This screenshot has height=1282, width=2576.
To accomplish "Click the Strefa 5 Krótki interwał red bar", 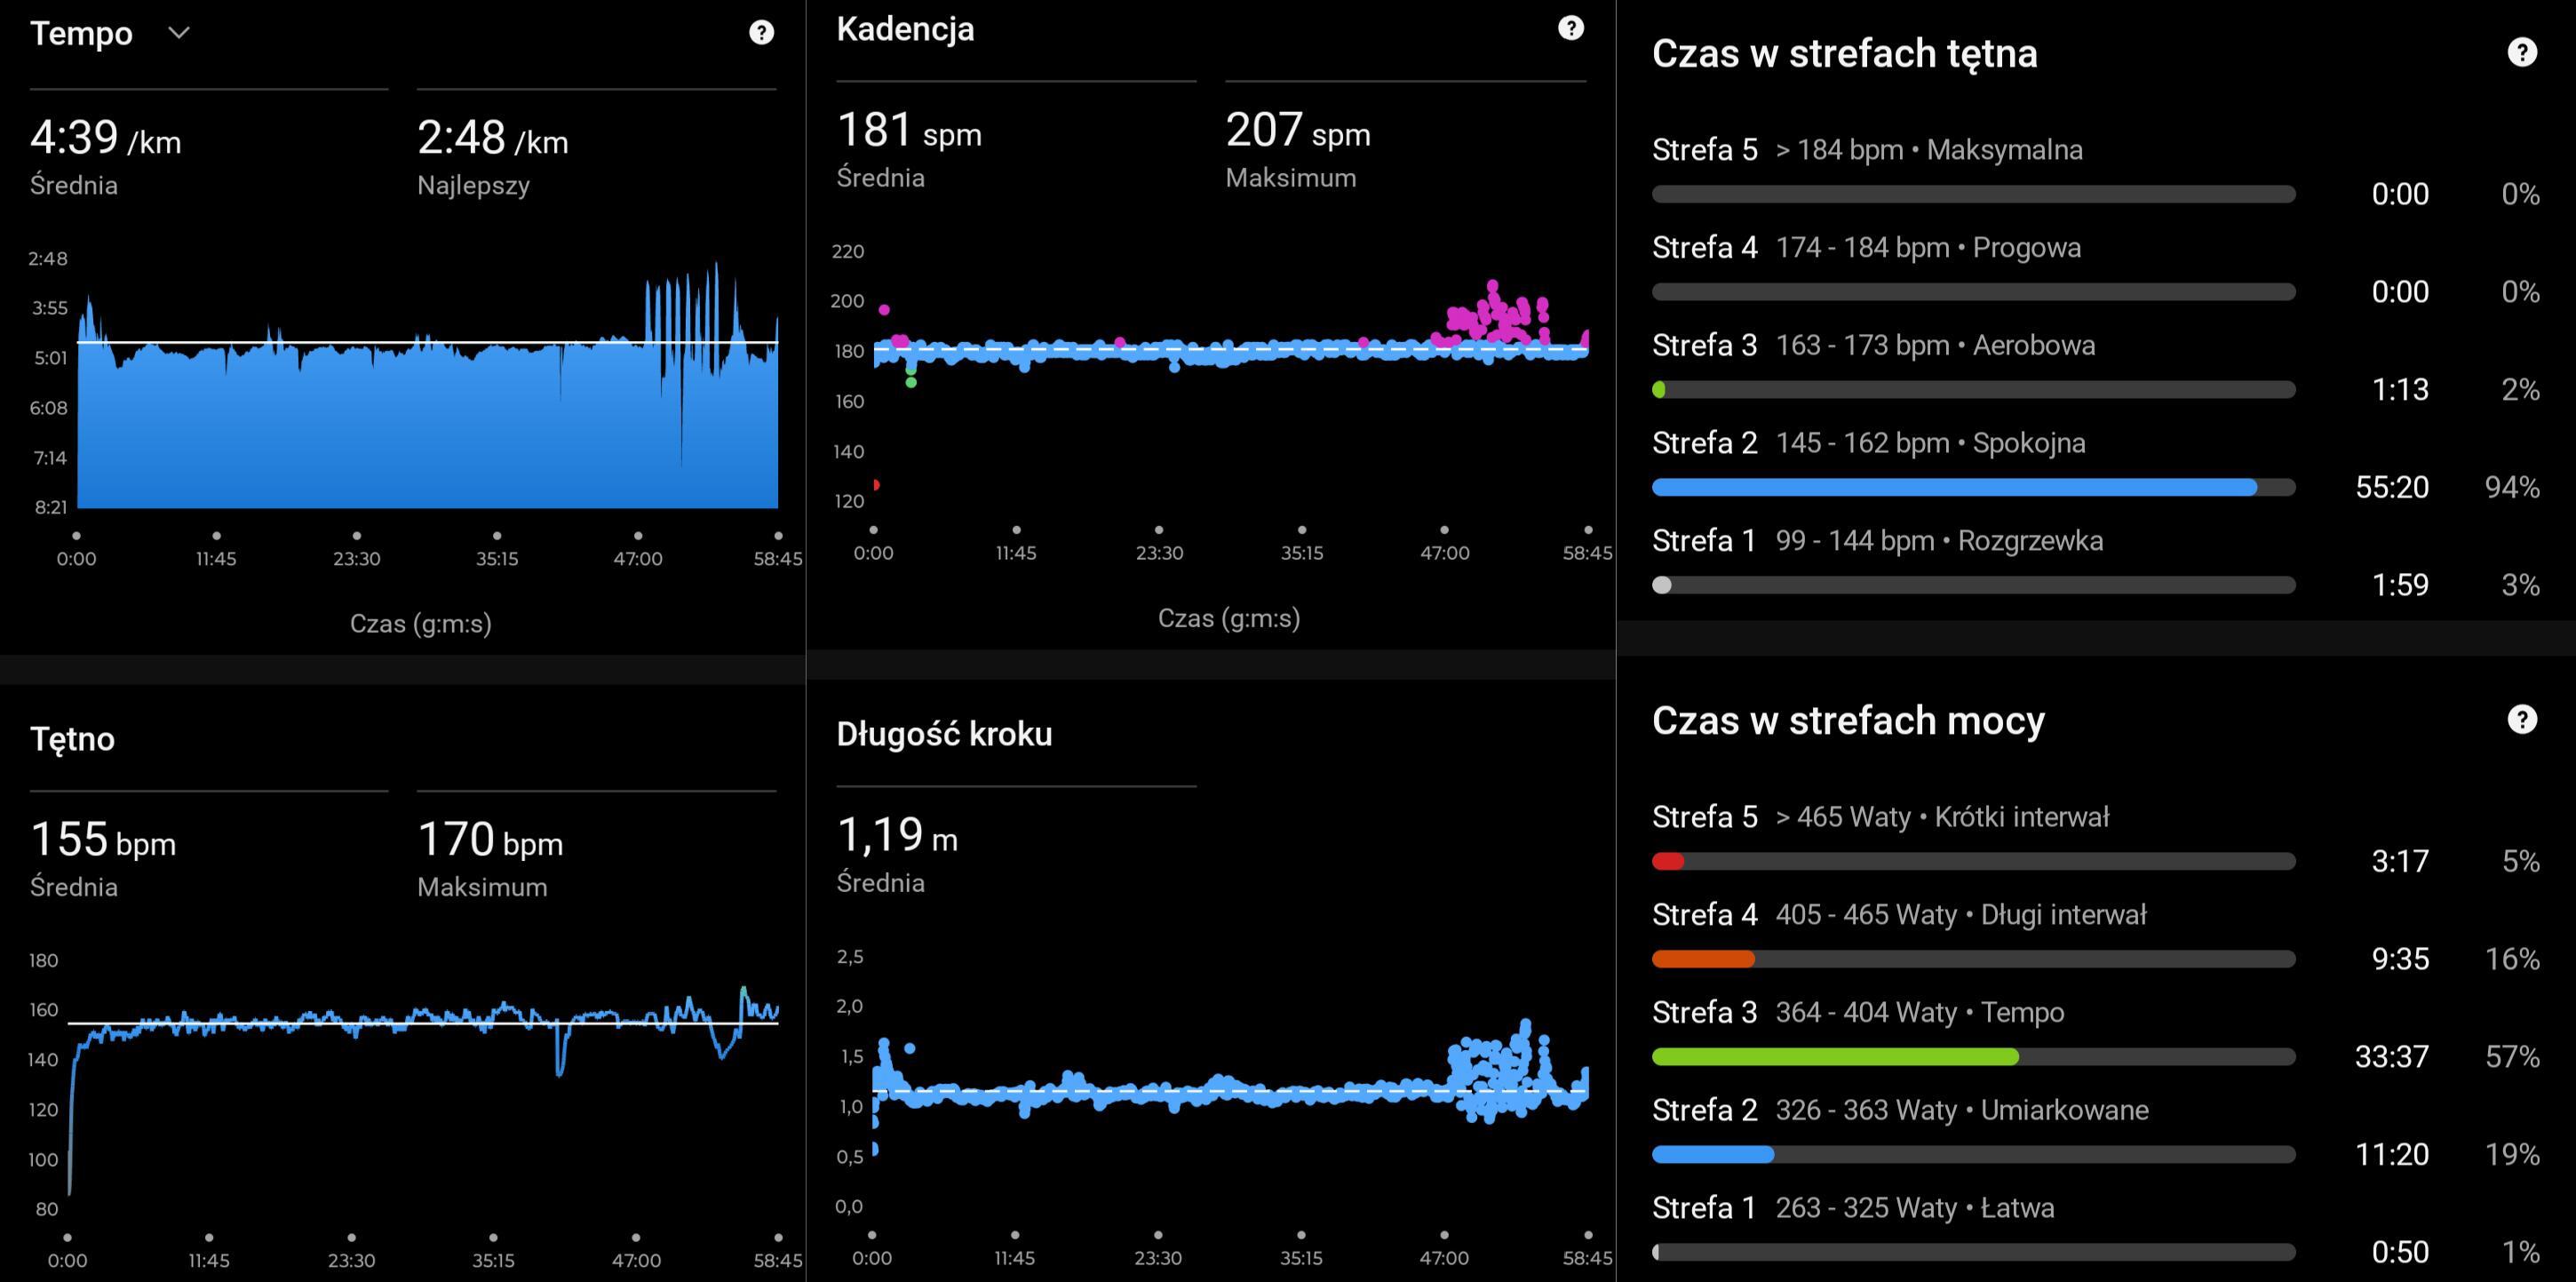I will [x=1669, y=861].
